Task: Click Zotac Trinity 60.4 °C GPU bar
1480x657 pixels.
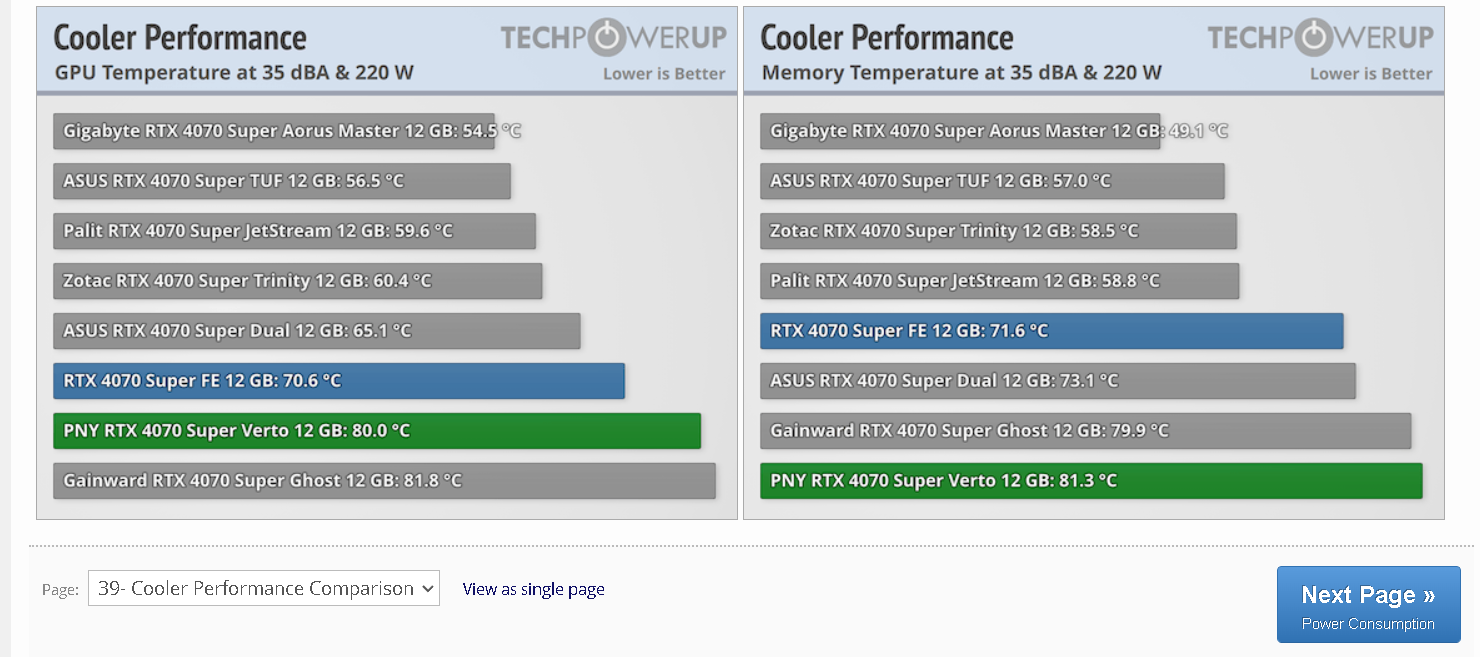Action: [298, 281]
